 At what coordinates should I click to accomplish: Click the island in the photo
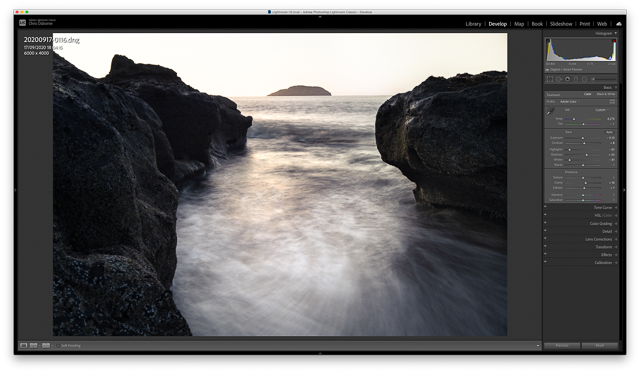coord(300,91)
